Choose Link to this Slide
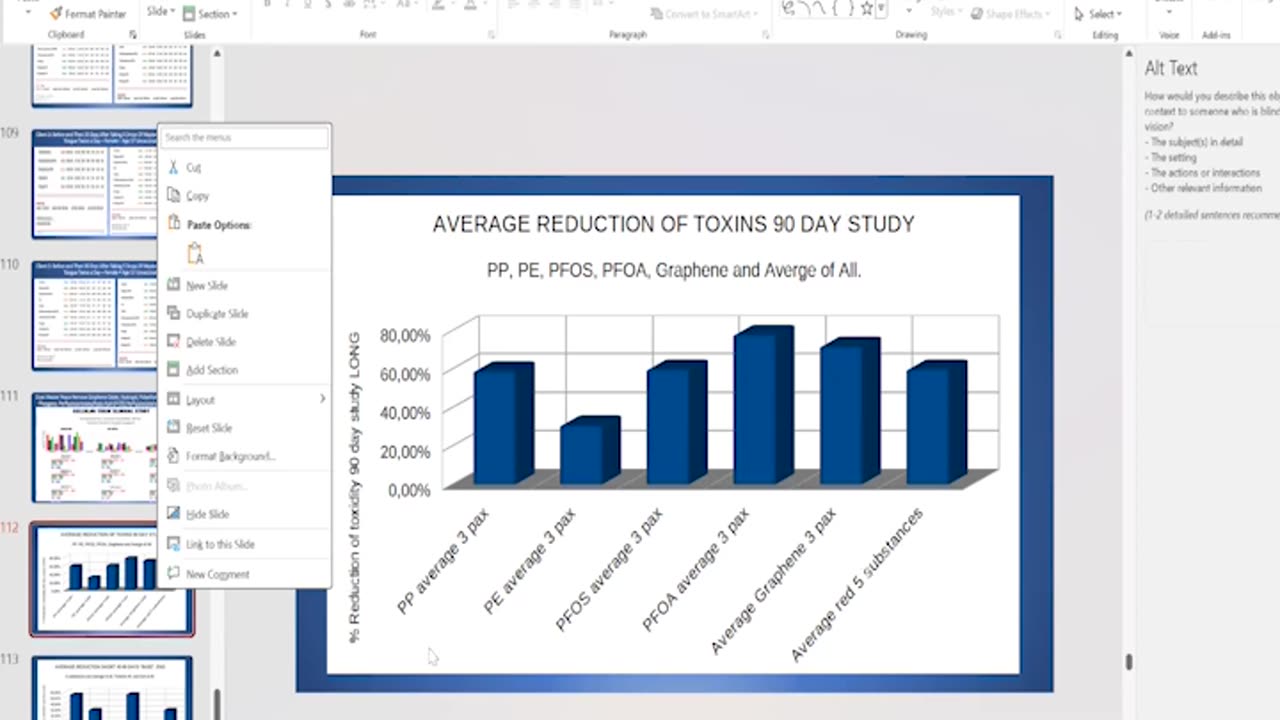This screenshot has width=1280, height=720. [x=244, y=544]
